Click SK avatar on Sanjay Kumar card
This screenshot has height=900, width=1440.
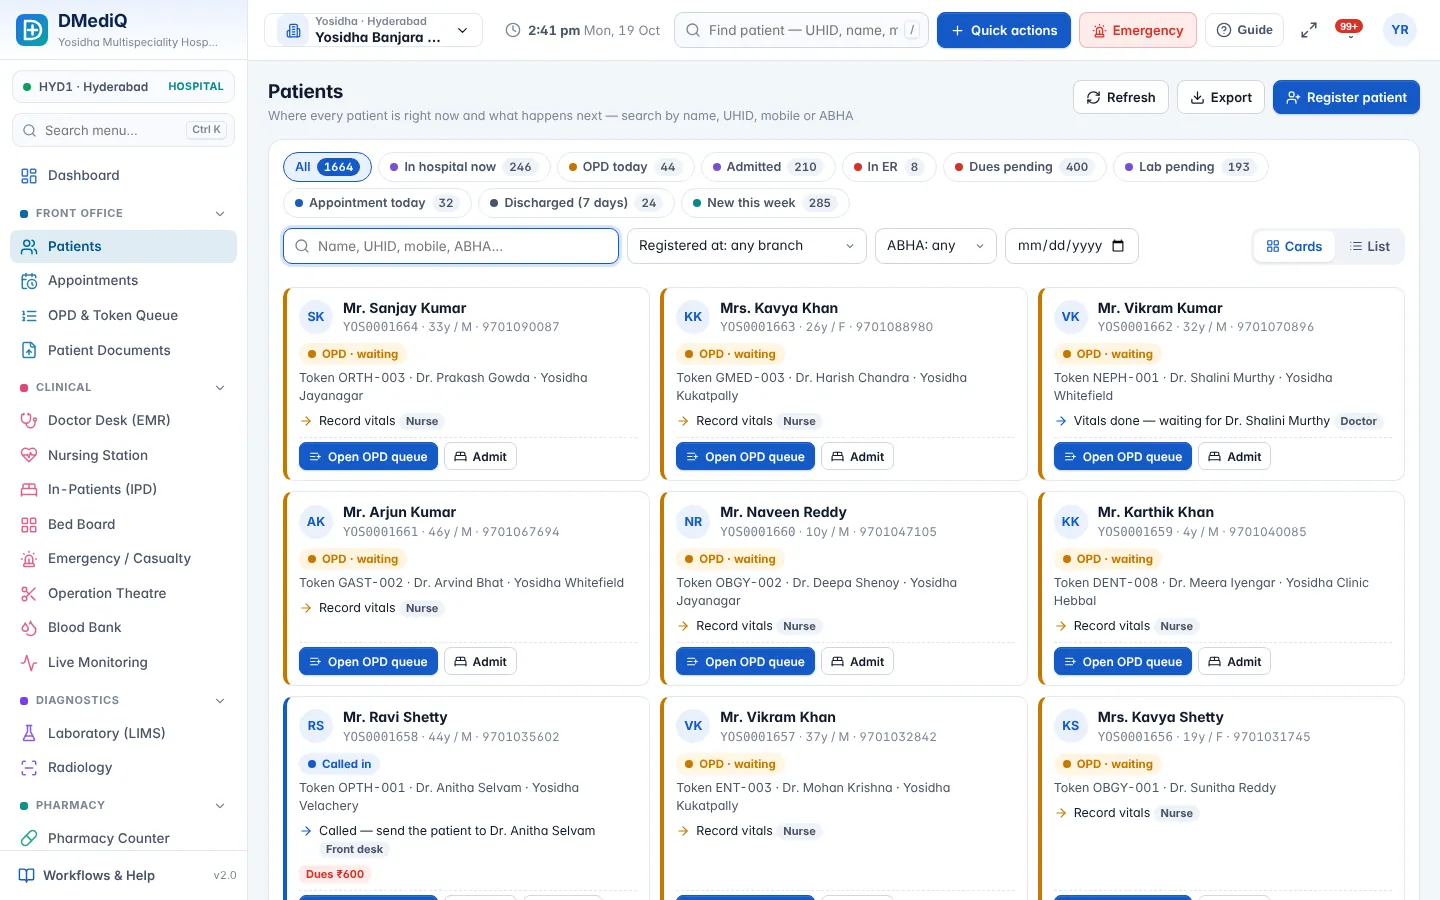tap(316, 317)
